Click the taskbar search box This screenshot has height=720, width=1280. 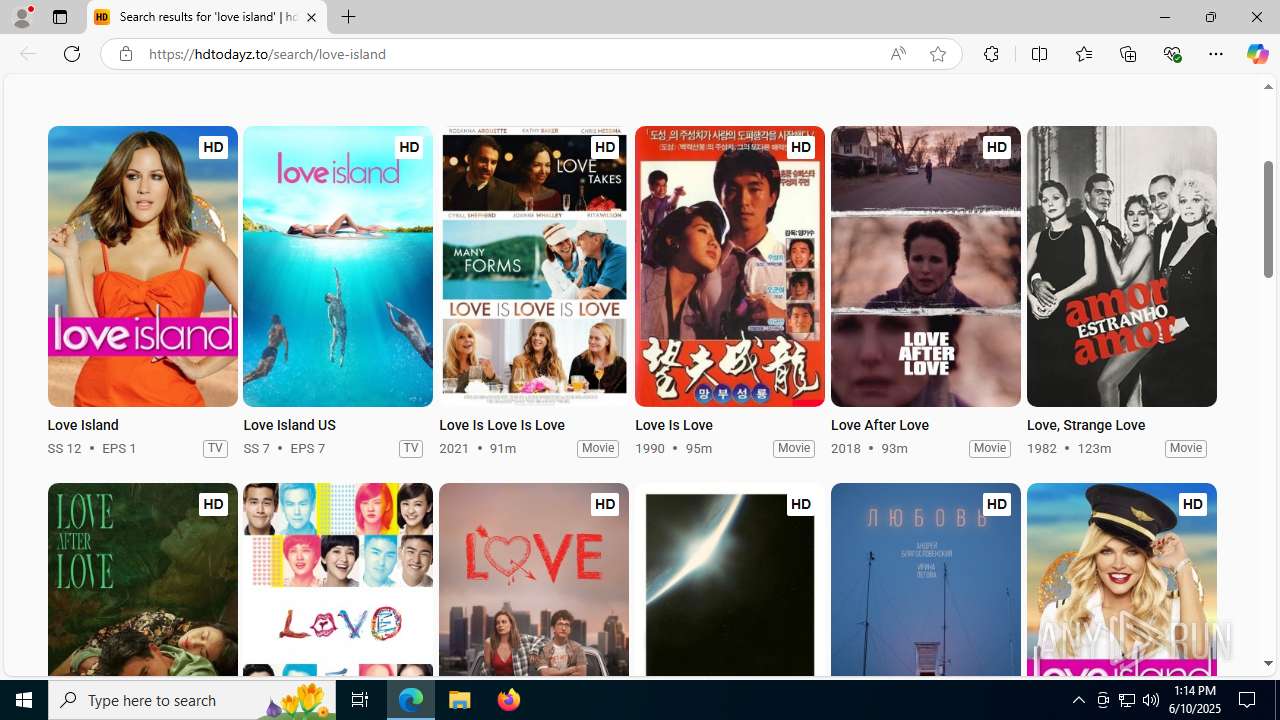click(x=192, y=700)
